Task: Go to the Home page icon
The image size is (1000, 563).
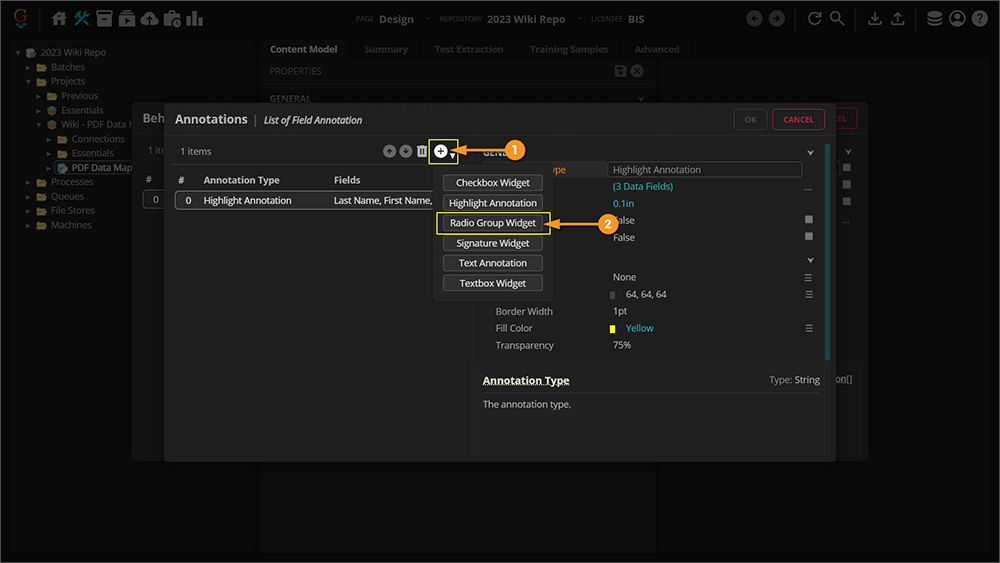Action: 59,18
